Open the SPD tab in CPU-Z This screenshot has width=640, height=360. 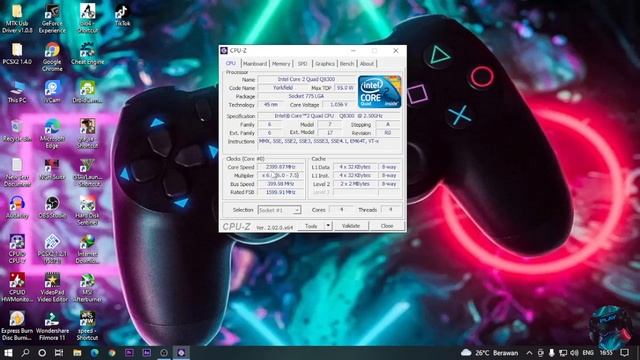pos(302,64)
